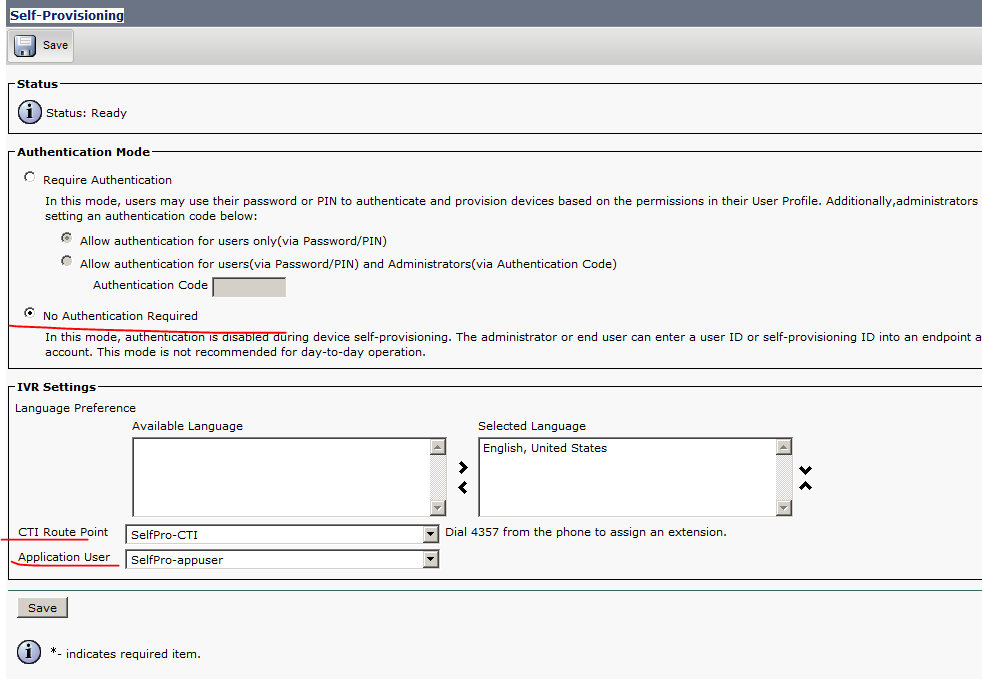
Task: Click the Authentication Code label
Action: pyautogui.click(x=150, y=285)
